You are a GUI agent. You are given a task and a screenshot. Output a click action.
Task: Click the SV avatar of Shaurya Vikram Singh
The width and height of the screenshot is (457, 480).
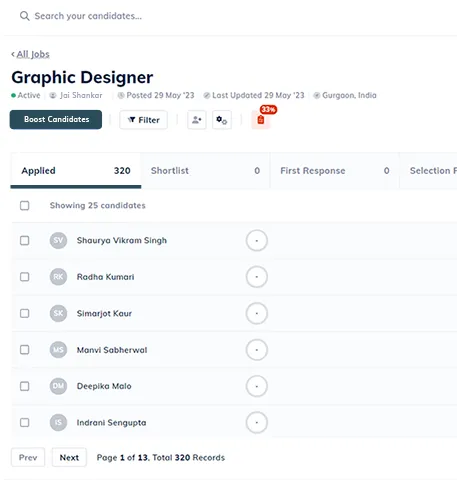pyautogui.click(x=58, y=240)
